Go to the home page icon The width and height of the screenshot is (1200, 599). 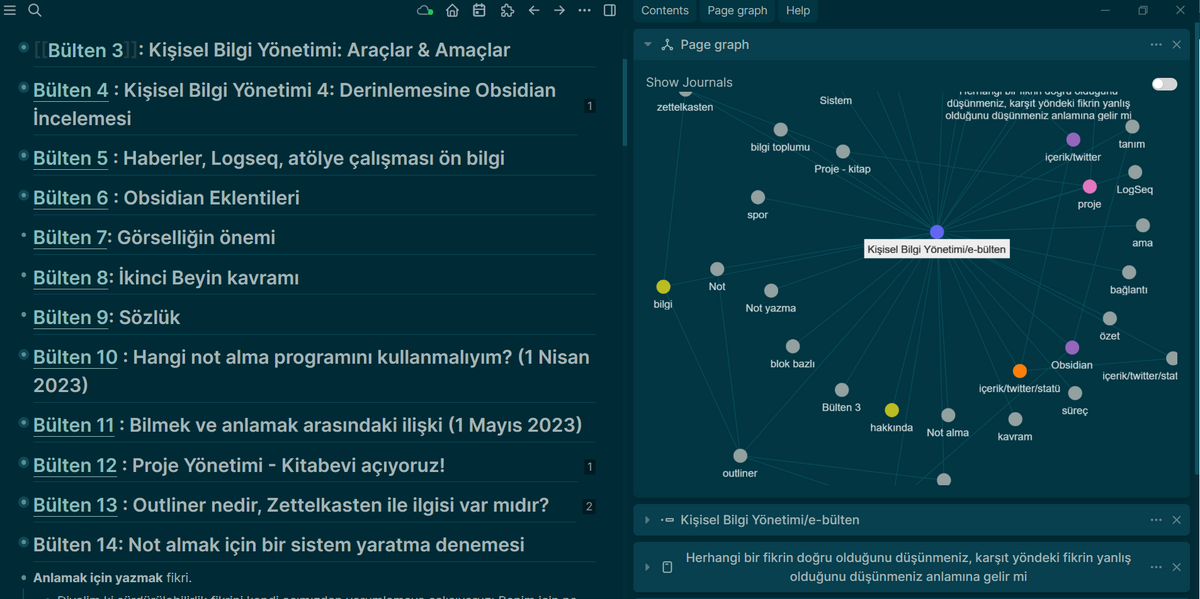point(453,10)
